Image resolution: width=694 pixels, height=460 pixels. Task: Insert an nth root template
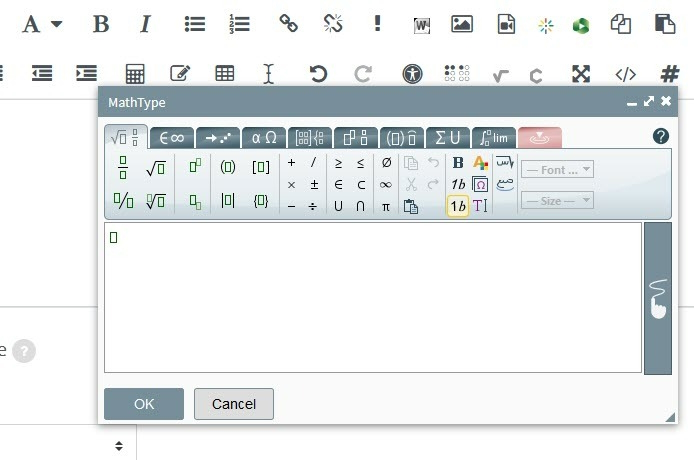(x=156, y=201)
